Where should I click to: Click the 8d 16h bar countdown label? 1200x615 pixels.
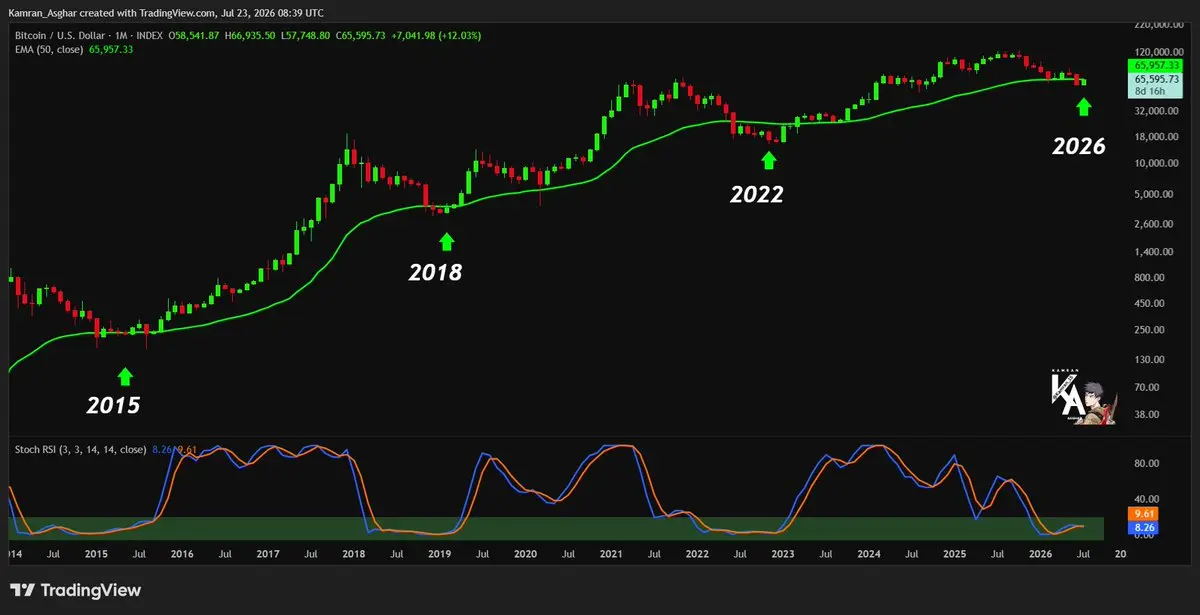click(1148, 90)
